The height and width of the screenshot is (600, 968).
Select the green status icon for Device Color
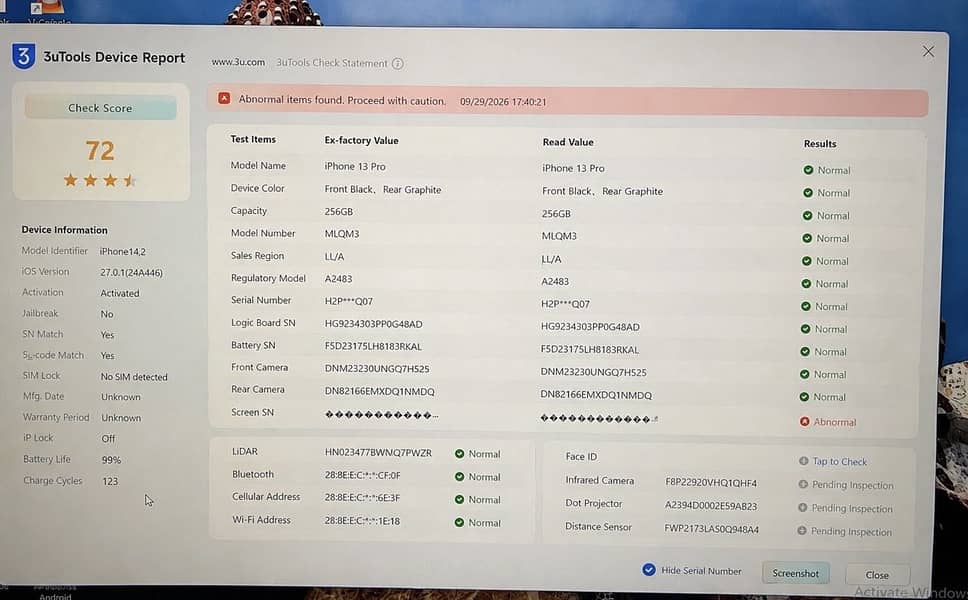click(x=807, y=193)
